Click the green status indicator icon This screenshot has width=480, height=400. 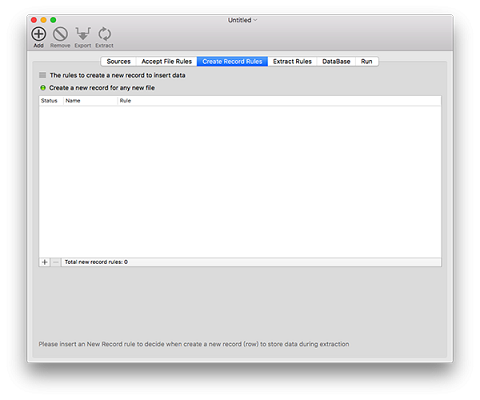tap(43, 88)
